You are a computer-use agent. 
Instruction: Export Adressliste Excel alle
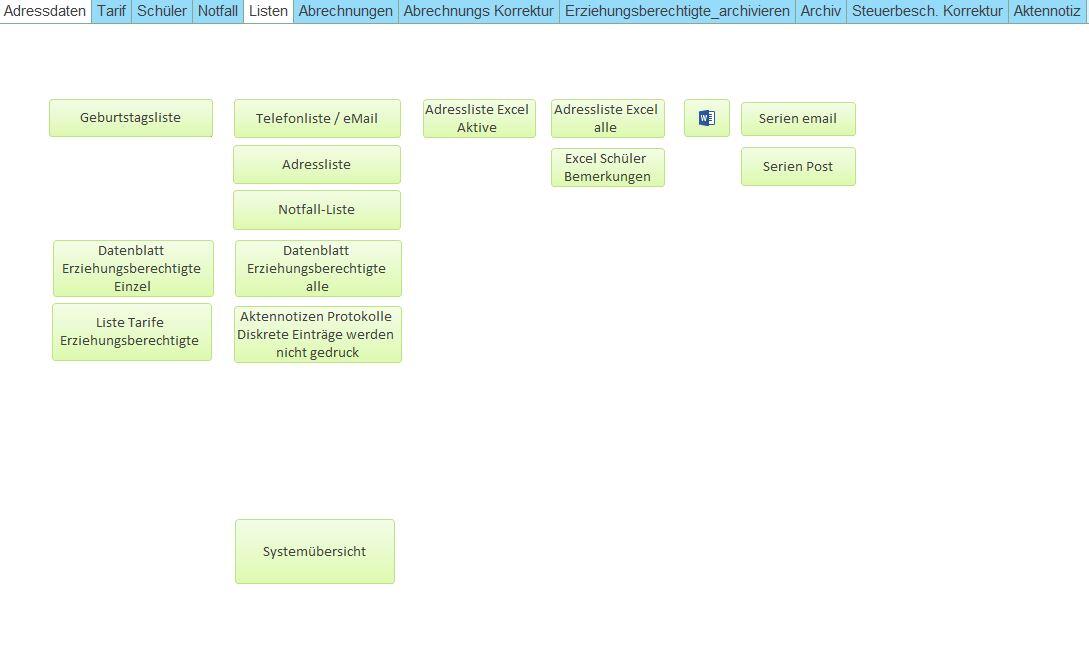coord(607,118)
